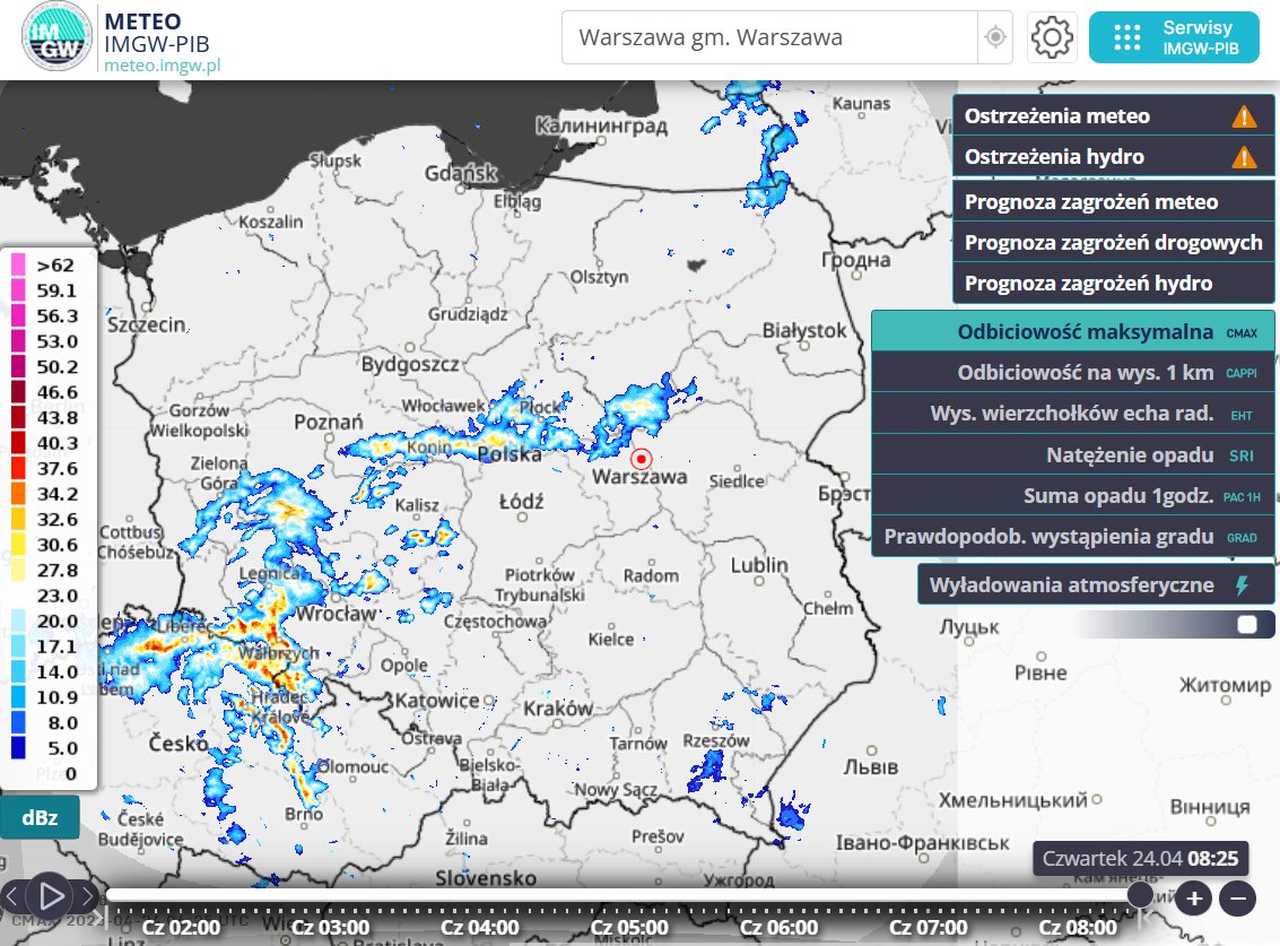Jump timeline to Cz 07:00
The width and height of the screenshot is (1280, 946).
point(929,928)
